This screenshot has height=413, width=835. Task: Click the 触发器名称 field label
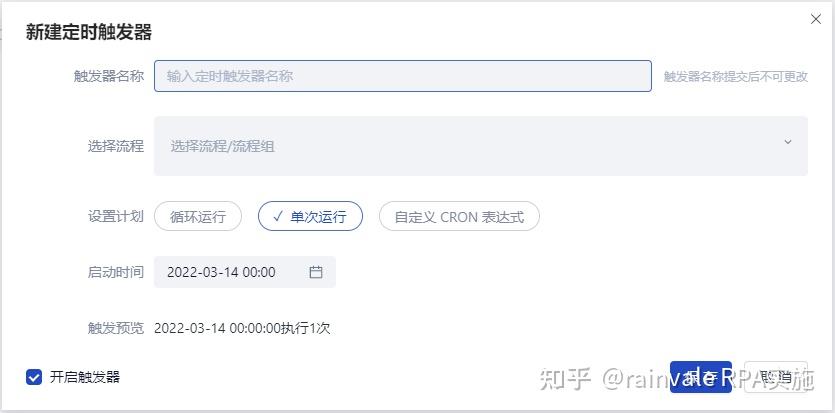click(x=109, y=76)
